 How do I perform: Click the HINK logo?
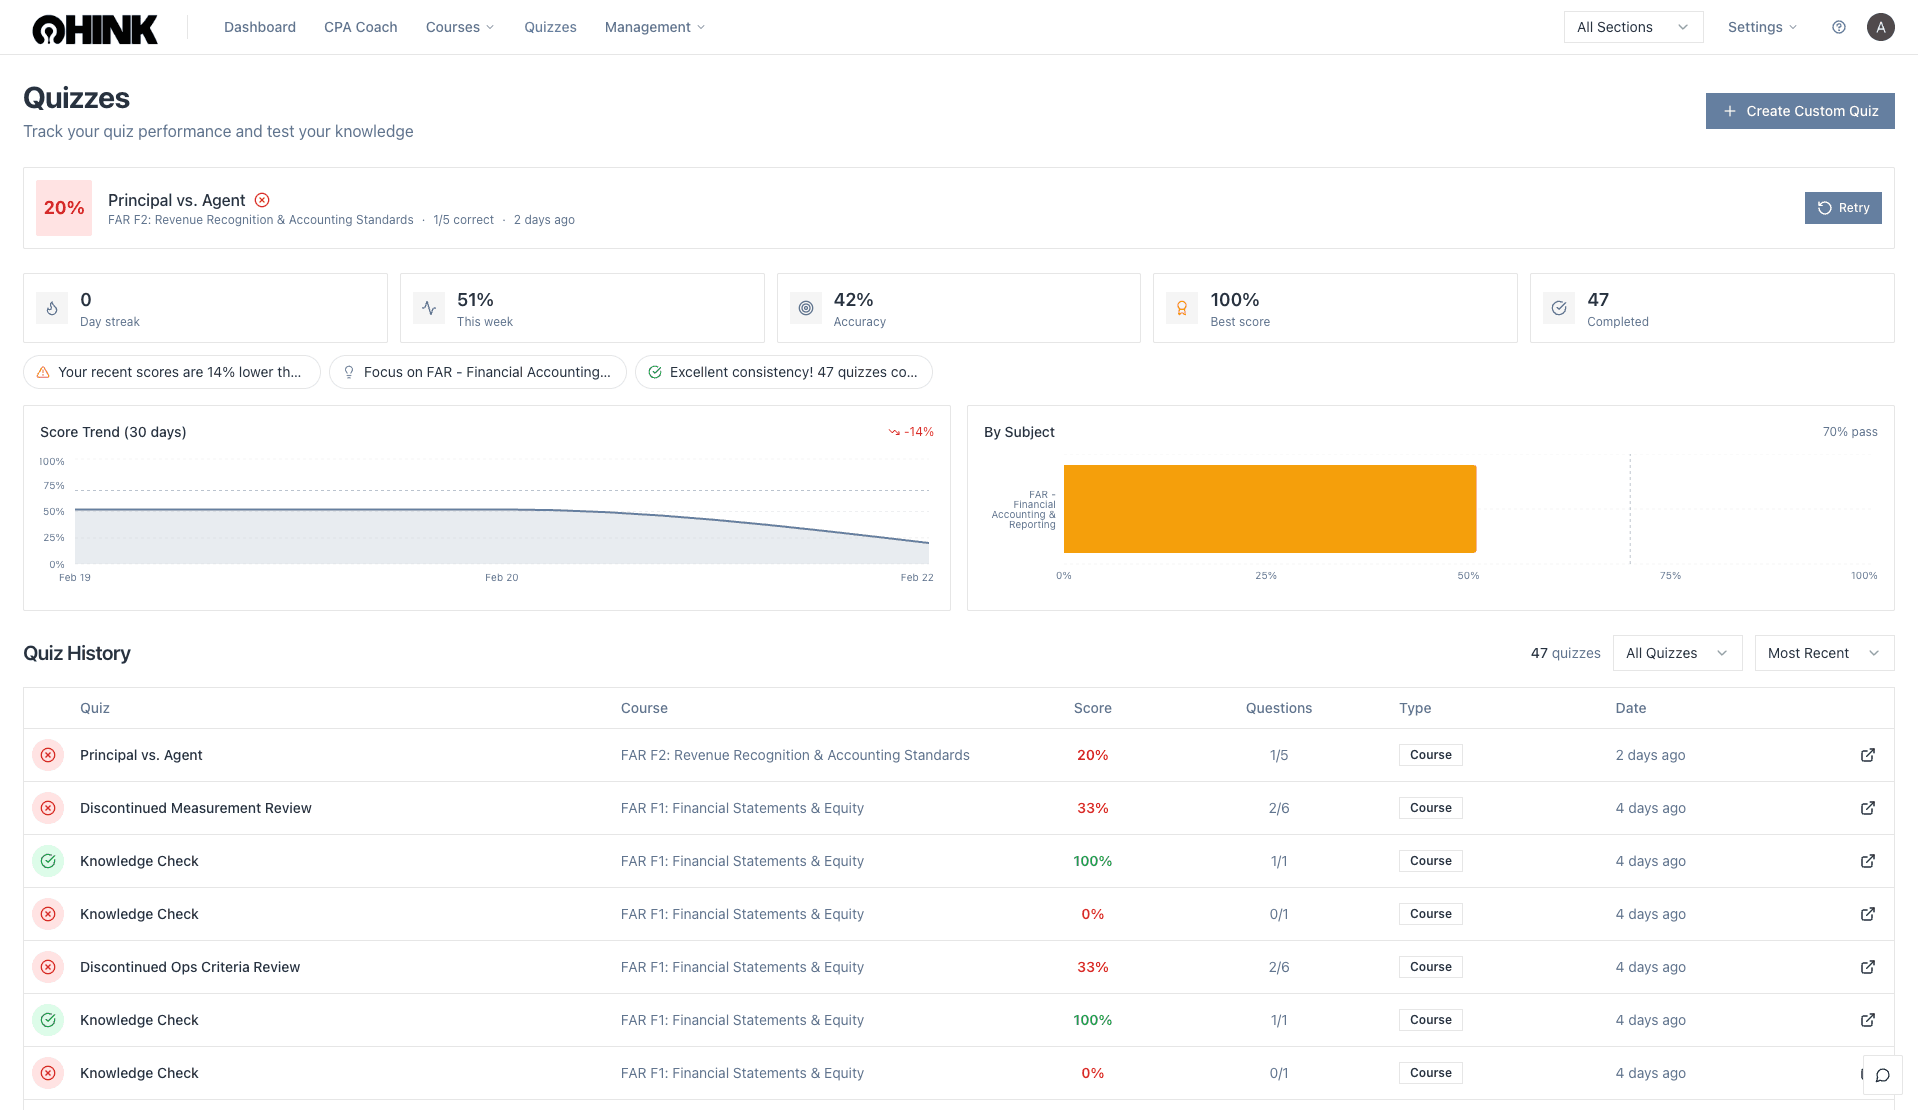(x=93, y=27)
